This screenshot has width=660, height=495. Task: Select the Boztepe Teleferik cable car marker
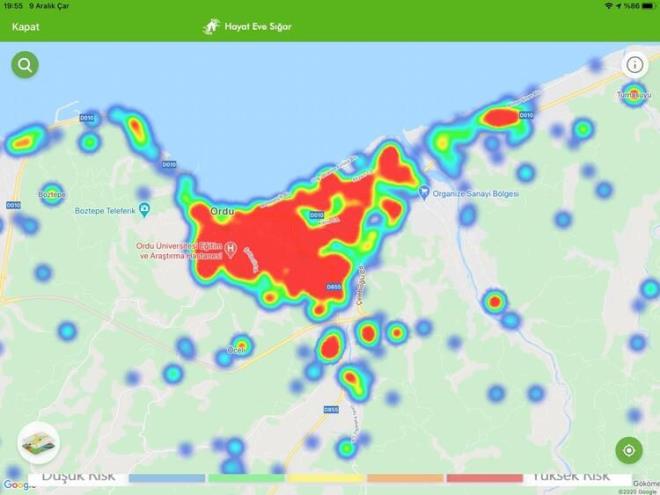coord(144,209)
